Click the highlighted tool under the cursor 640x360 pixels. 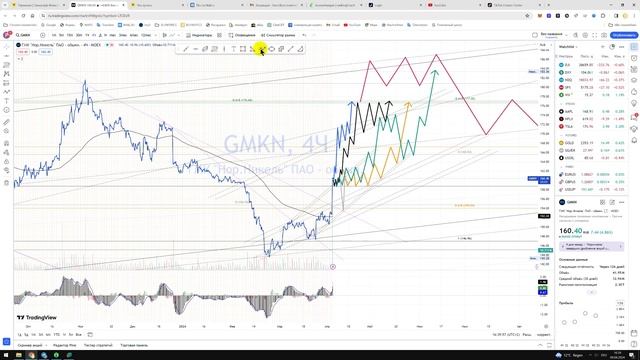(262, 49)
